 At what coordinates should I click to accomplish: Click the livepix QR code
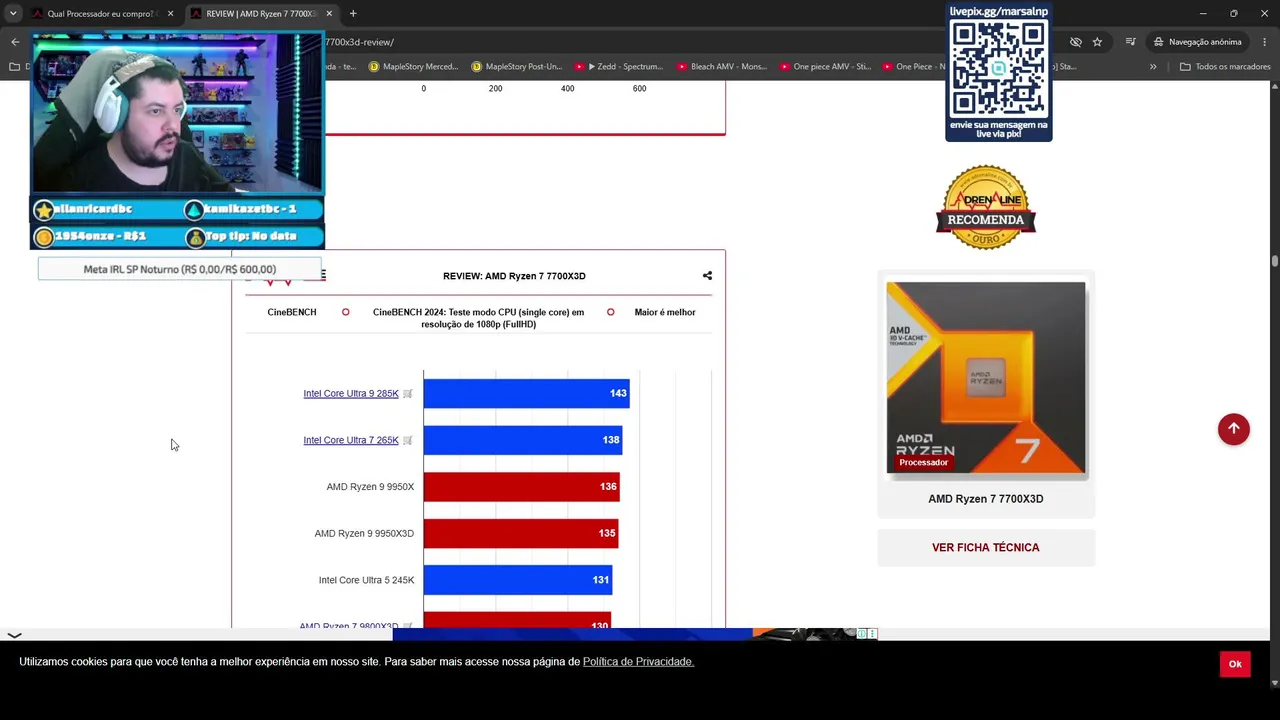[x=999, y=69]
